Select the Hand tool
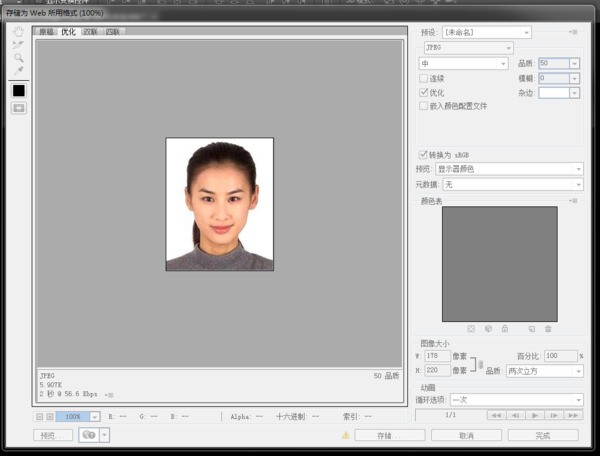600x456 pixels. [18, 31]
